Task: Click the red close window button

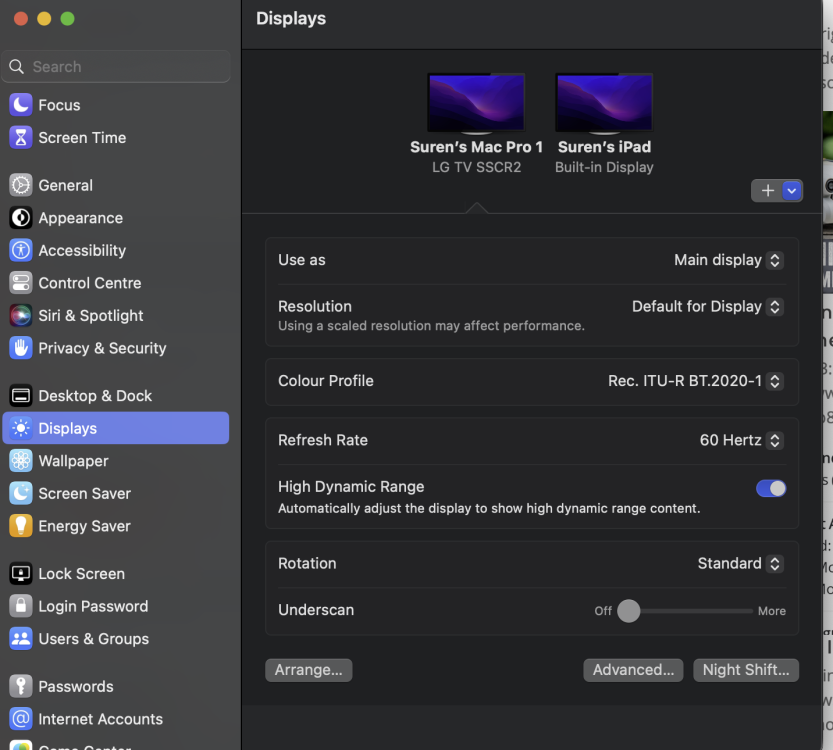Action: click(x=21, y=19)
